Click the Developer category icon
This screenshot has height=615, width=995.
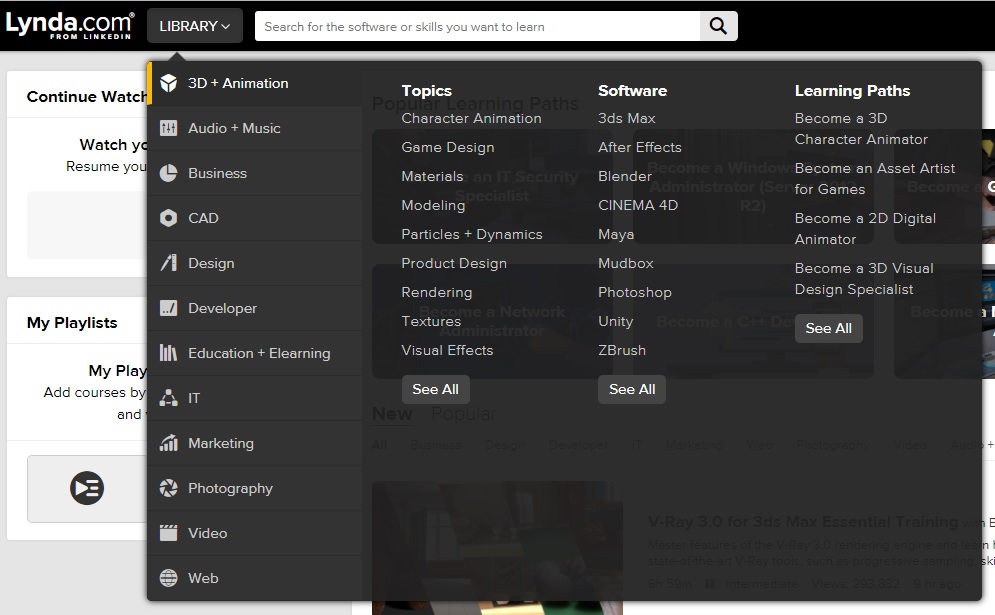click(x=169, y=308)
